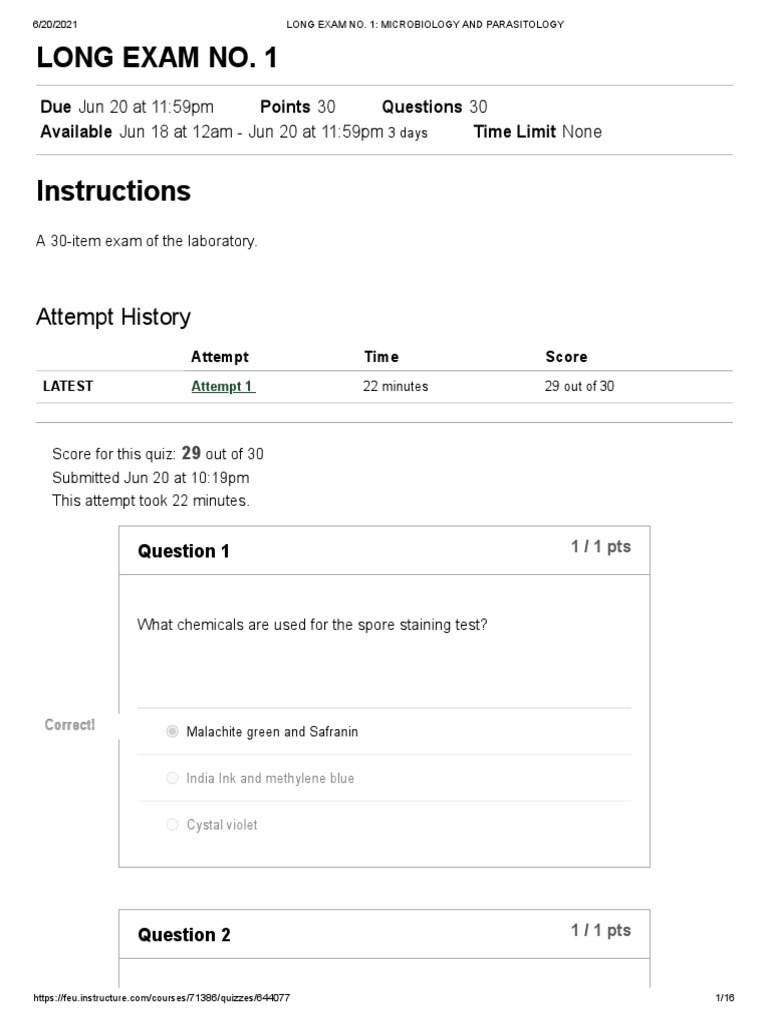Image resolution: width=768 pixels, height=1024 pixels.
Task: Click the Score column header
Action: pyautogui.click(x=566, y=357)
